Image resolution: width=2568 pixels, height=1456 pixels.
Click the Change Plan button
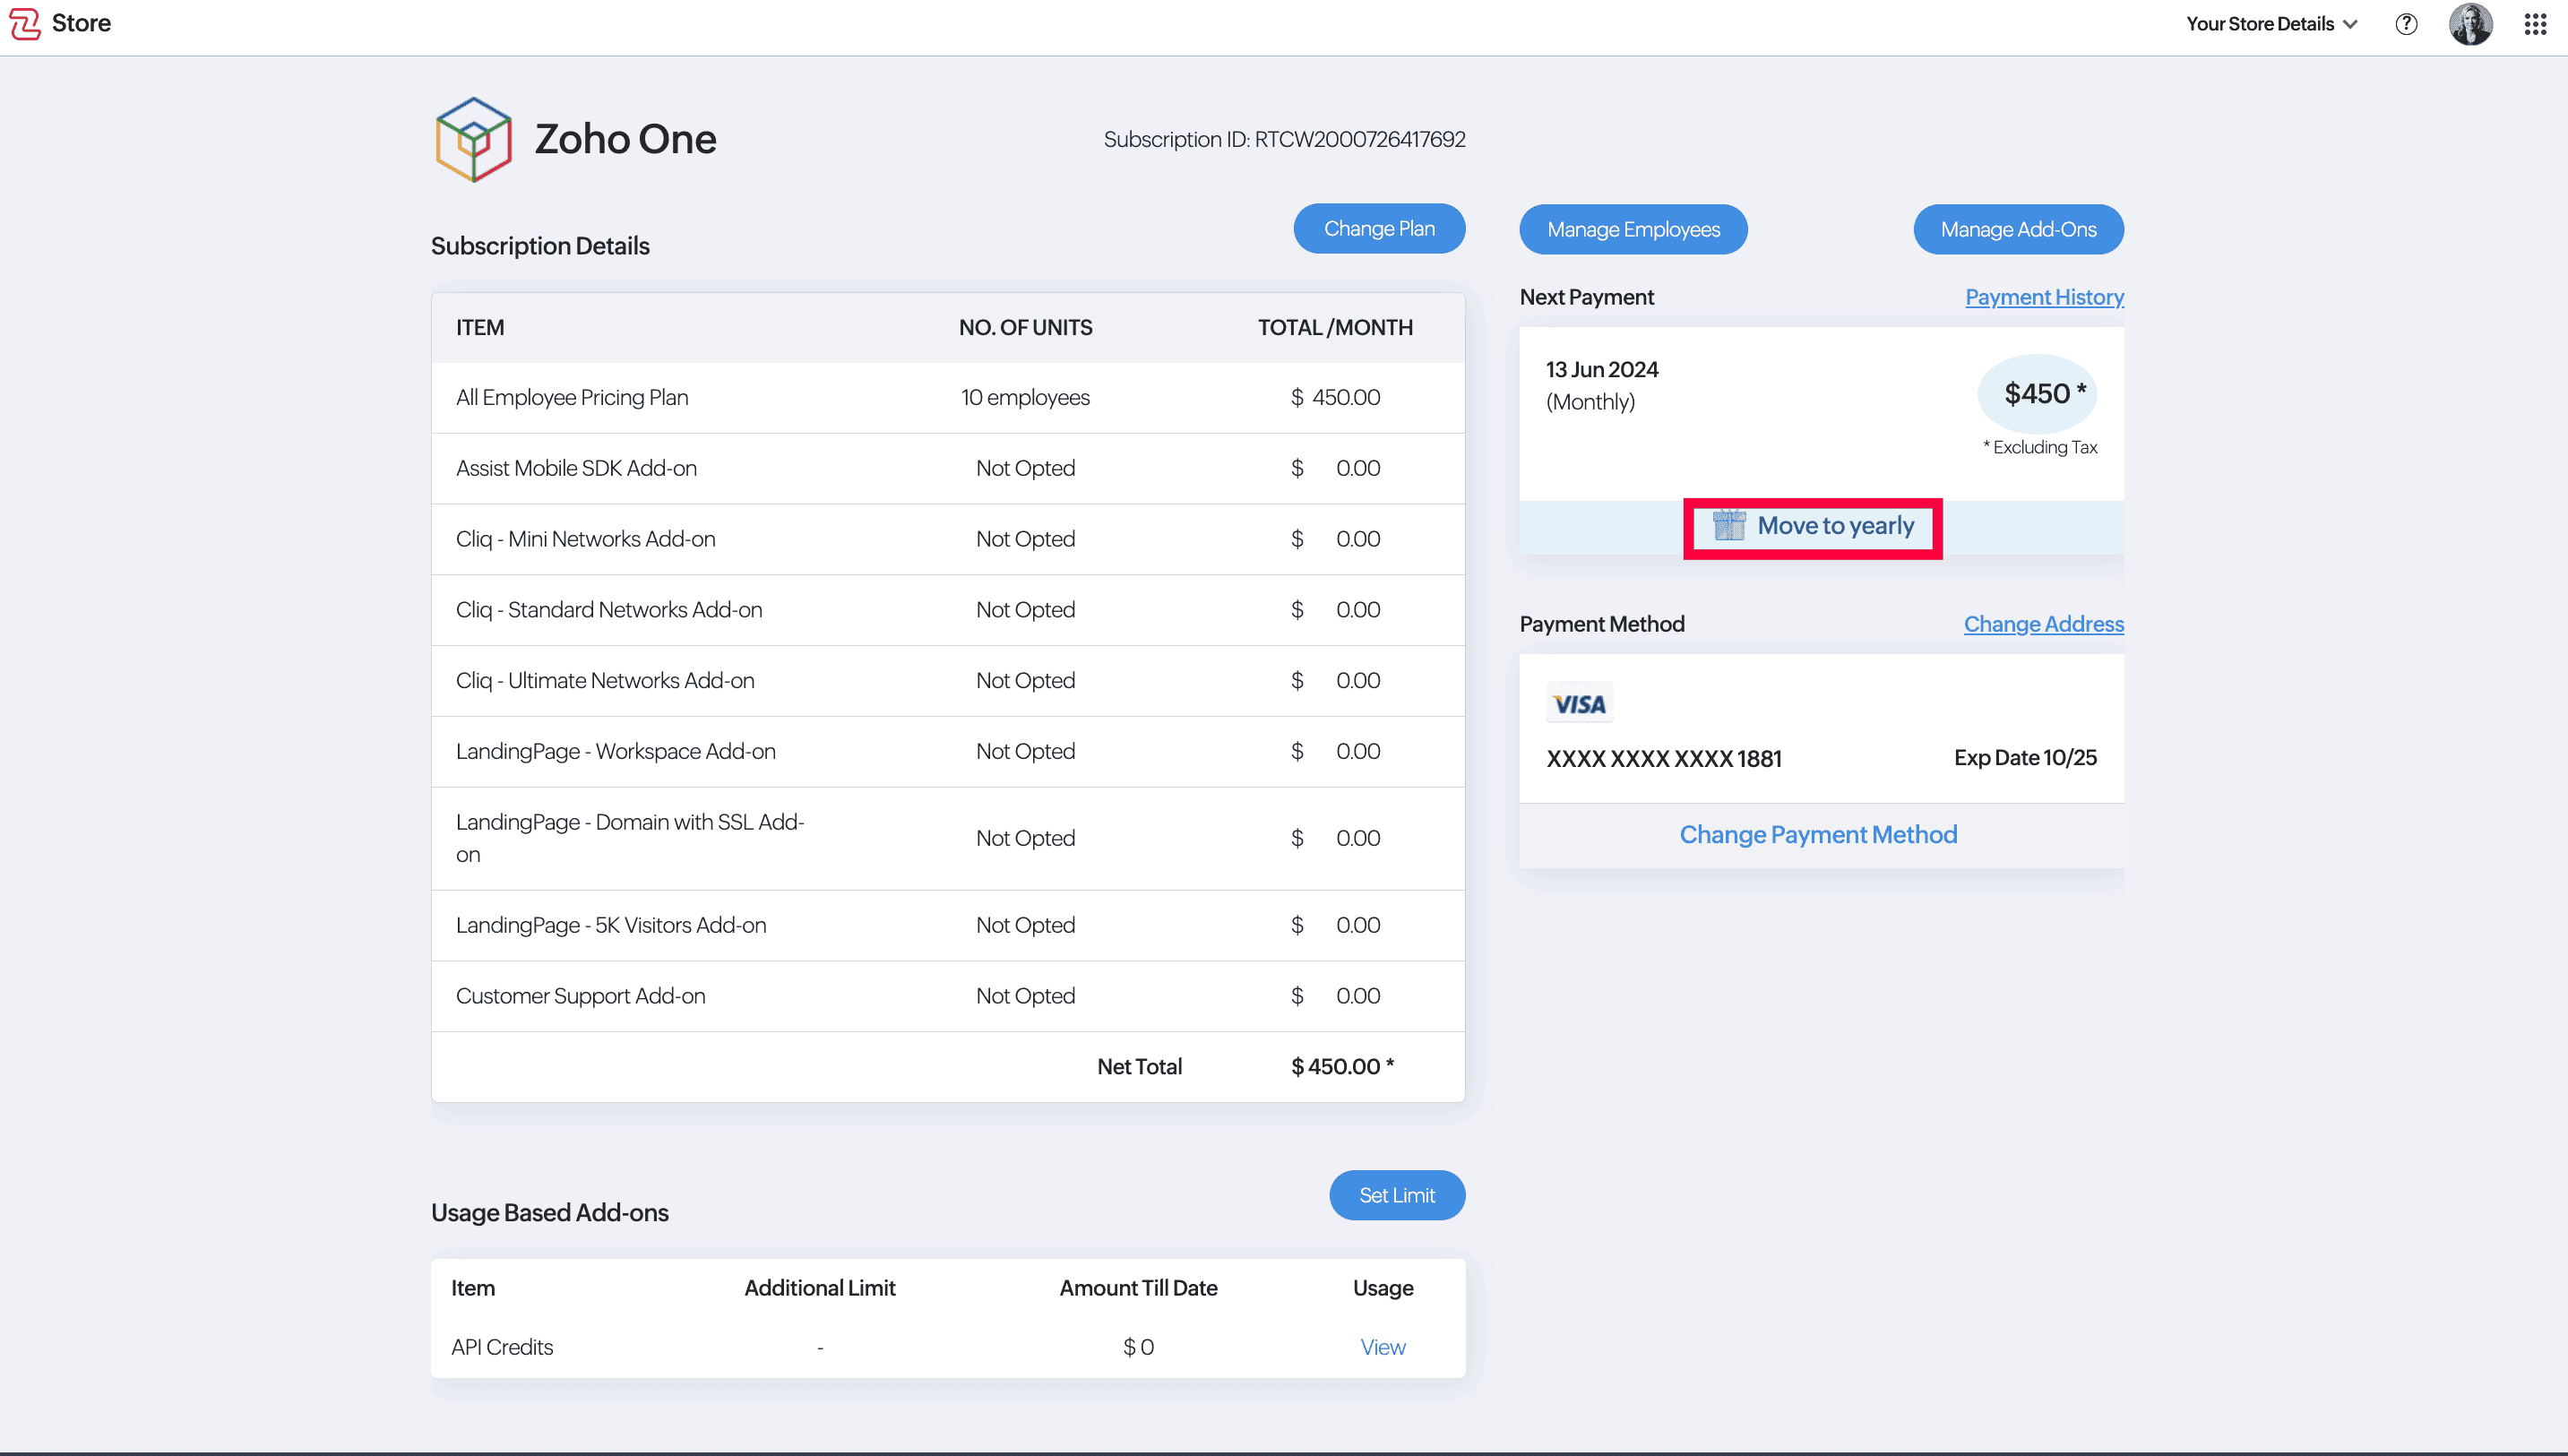tap(1379, 229)
